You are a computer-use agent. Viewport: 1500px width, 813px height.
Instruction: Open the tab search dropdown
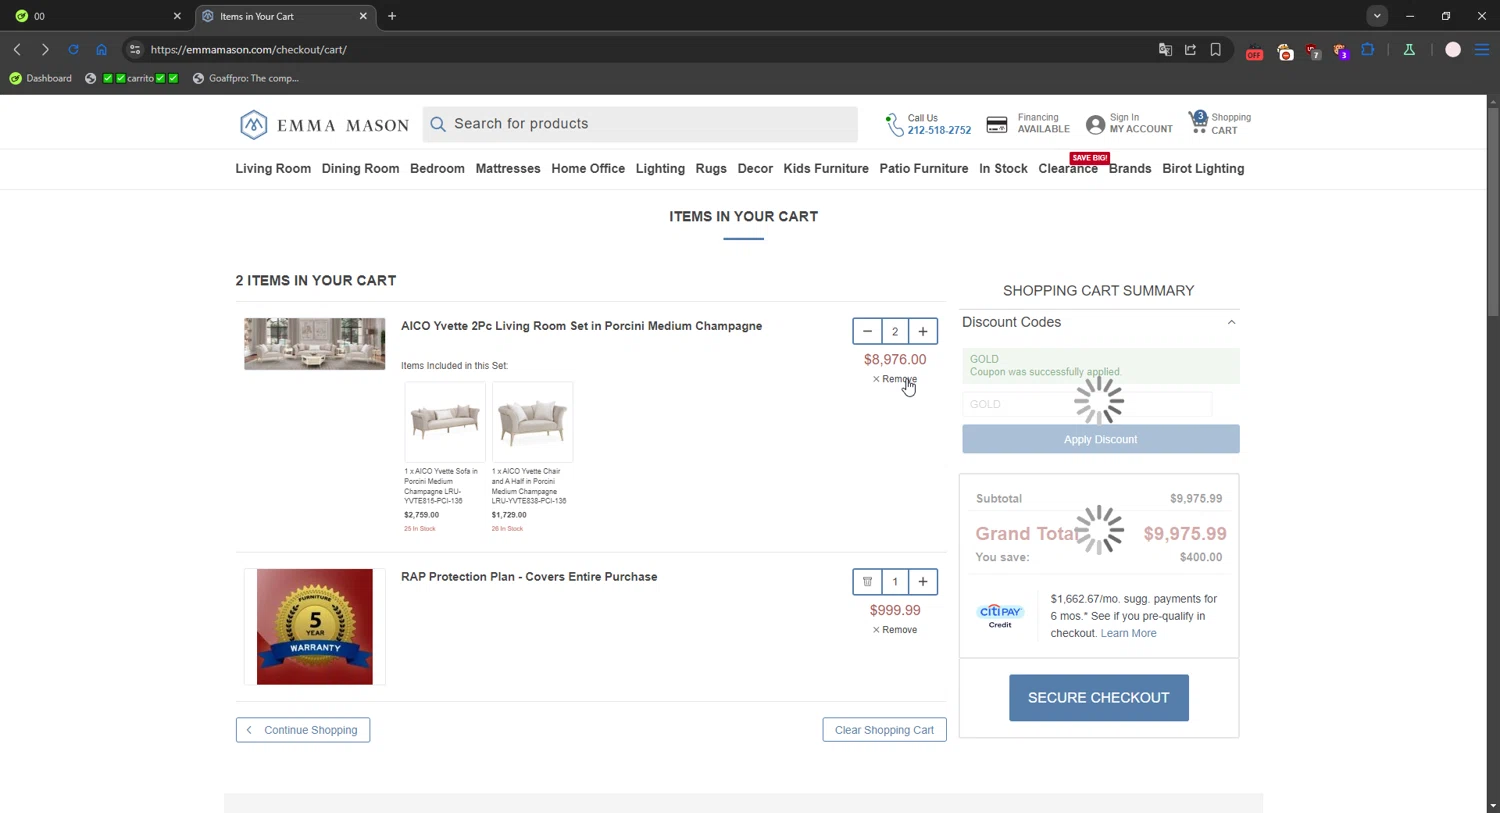click(x=1377, y=16)
